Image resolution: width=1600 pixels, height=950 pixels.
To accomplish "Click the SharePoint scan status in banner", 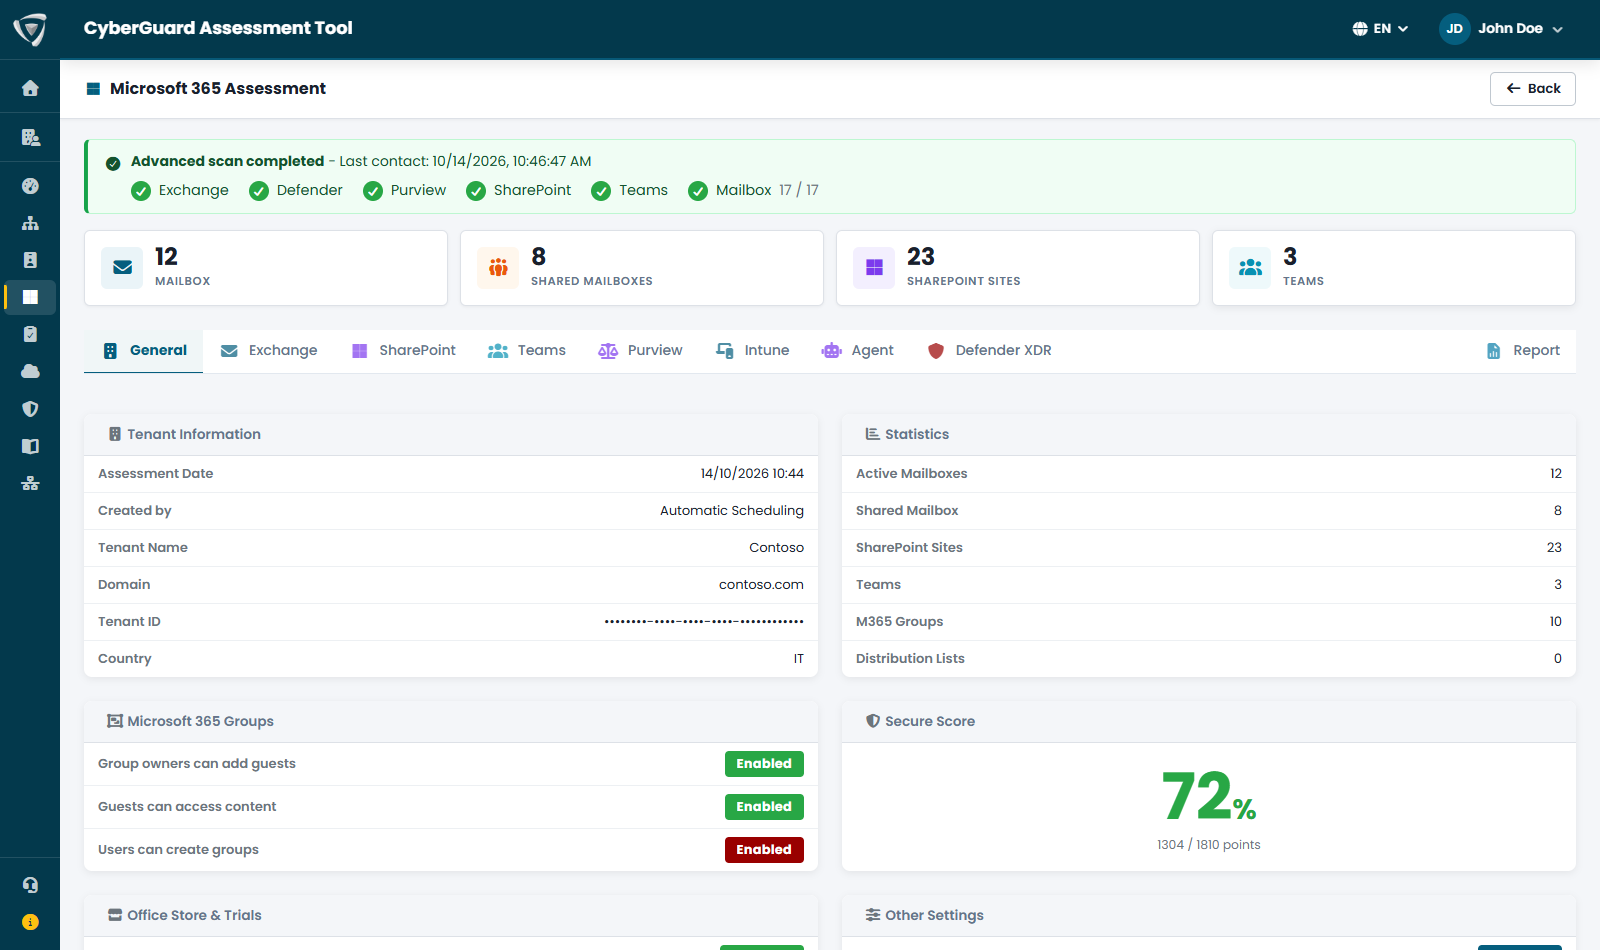I will point(519,191).
